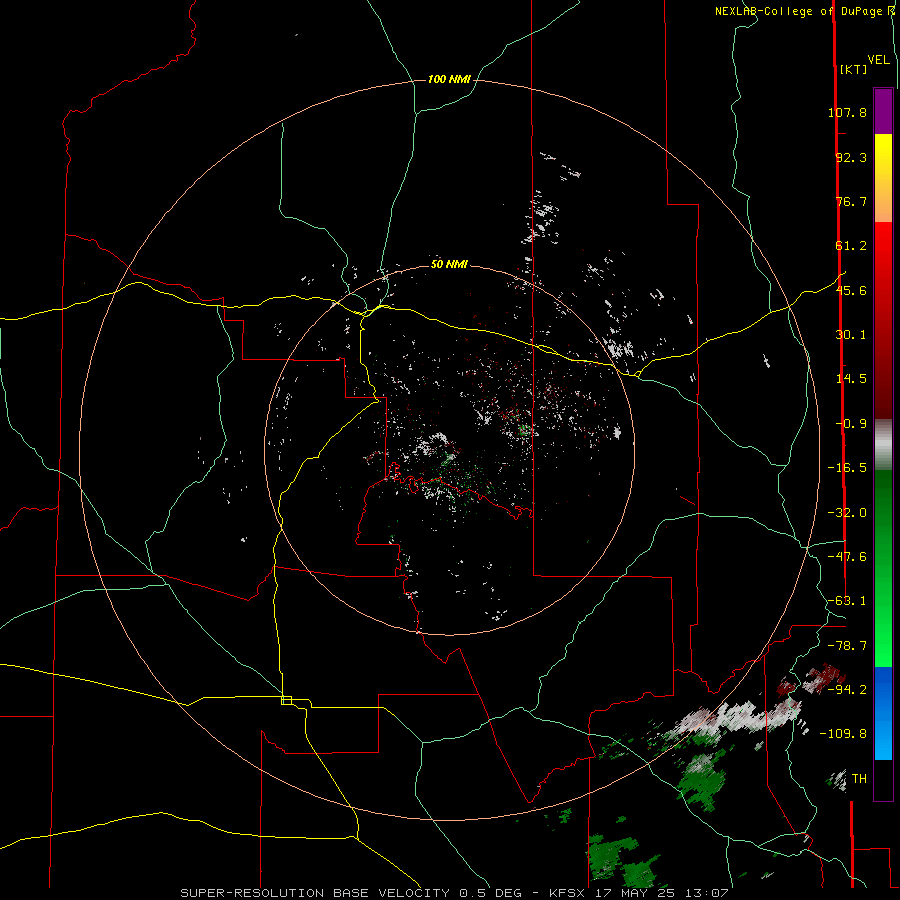Click the -32.0 value on velocity scale
Screen dimensions: 900x900
click(x=847, y=513)
